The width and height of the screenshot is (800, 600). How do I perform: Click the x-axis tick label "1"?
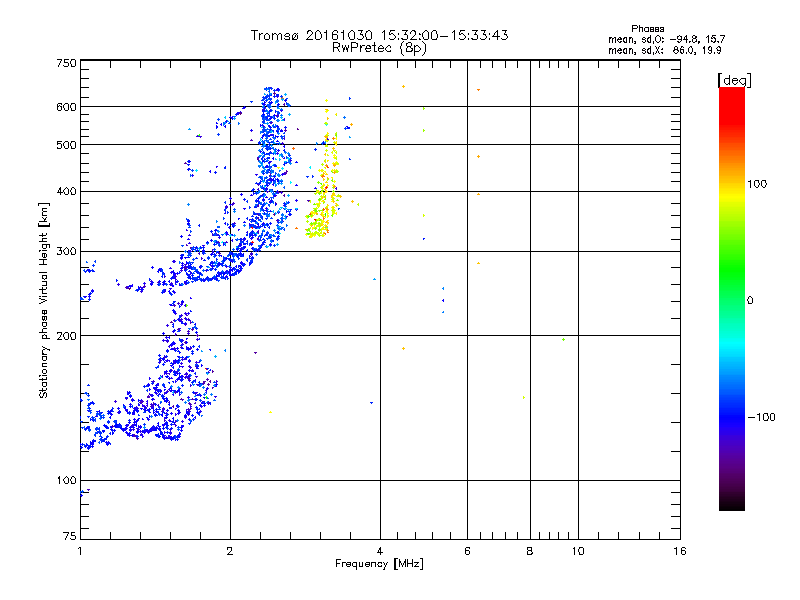pyautogui.click(x=80, y=551)
